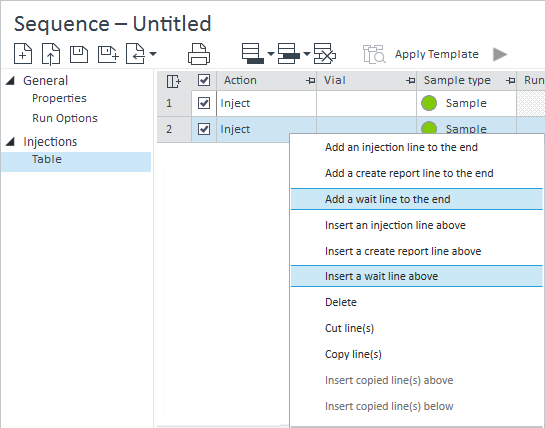Collapse the General tree section
Image resolution: width=545 pixels, height=428 pixels.
click(x=11, y=81)
